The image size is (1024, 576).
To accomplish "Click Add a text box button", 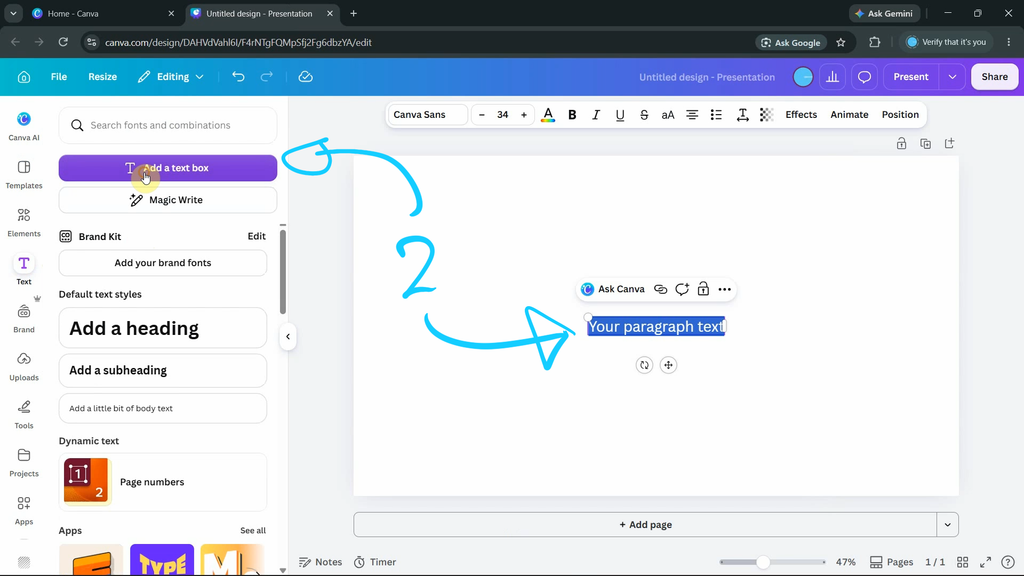I will (168, 168).
